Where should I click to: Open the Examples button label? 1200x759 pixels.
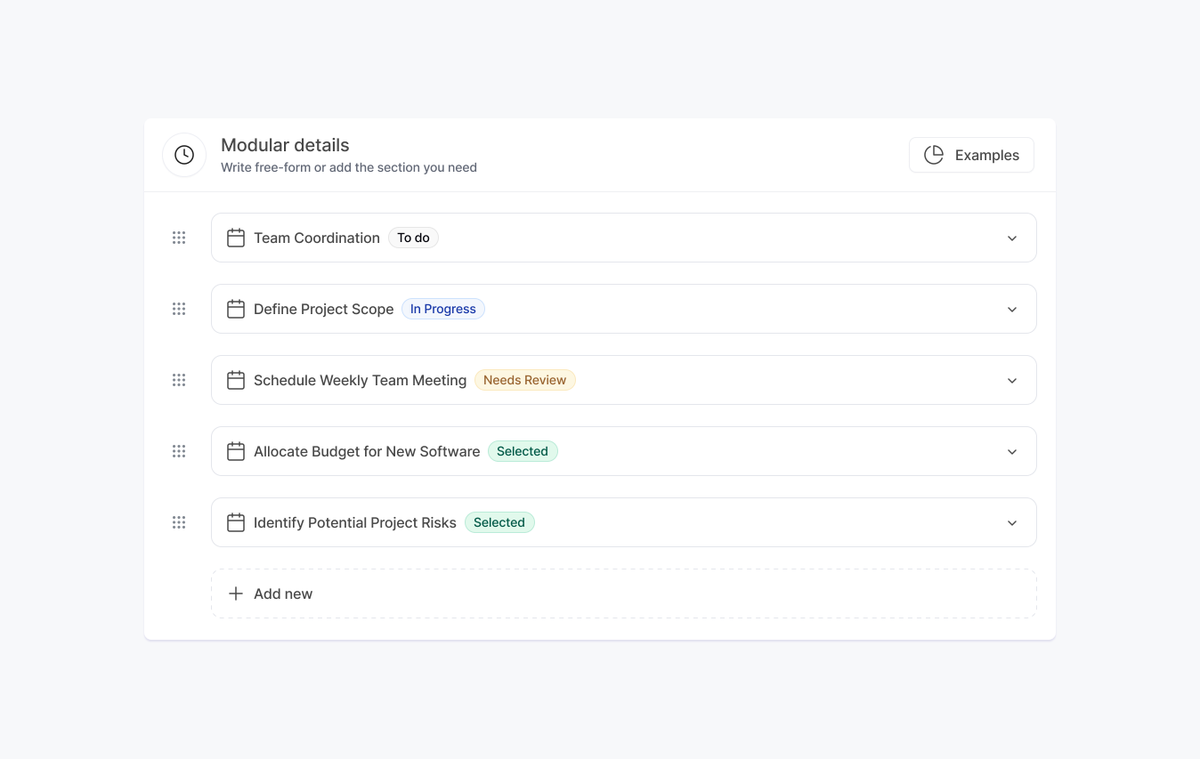[x=987, y=155]
